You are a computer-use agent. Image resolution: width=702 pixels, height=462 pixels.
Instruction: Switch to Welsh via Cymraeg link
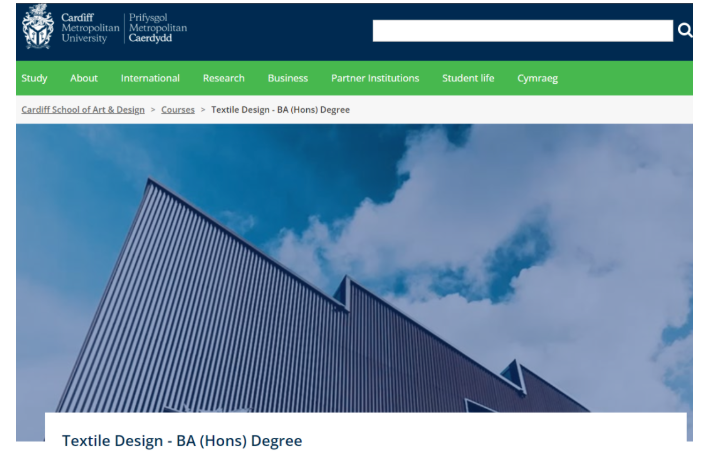[x=537, y=78]
